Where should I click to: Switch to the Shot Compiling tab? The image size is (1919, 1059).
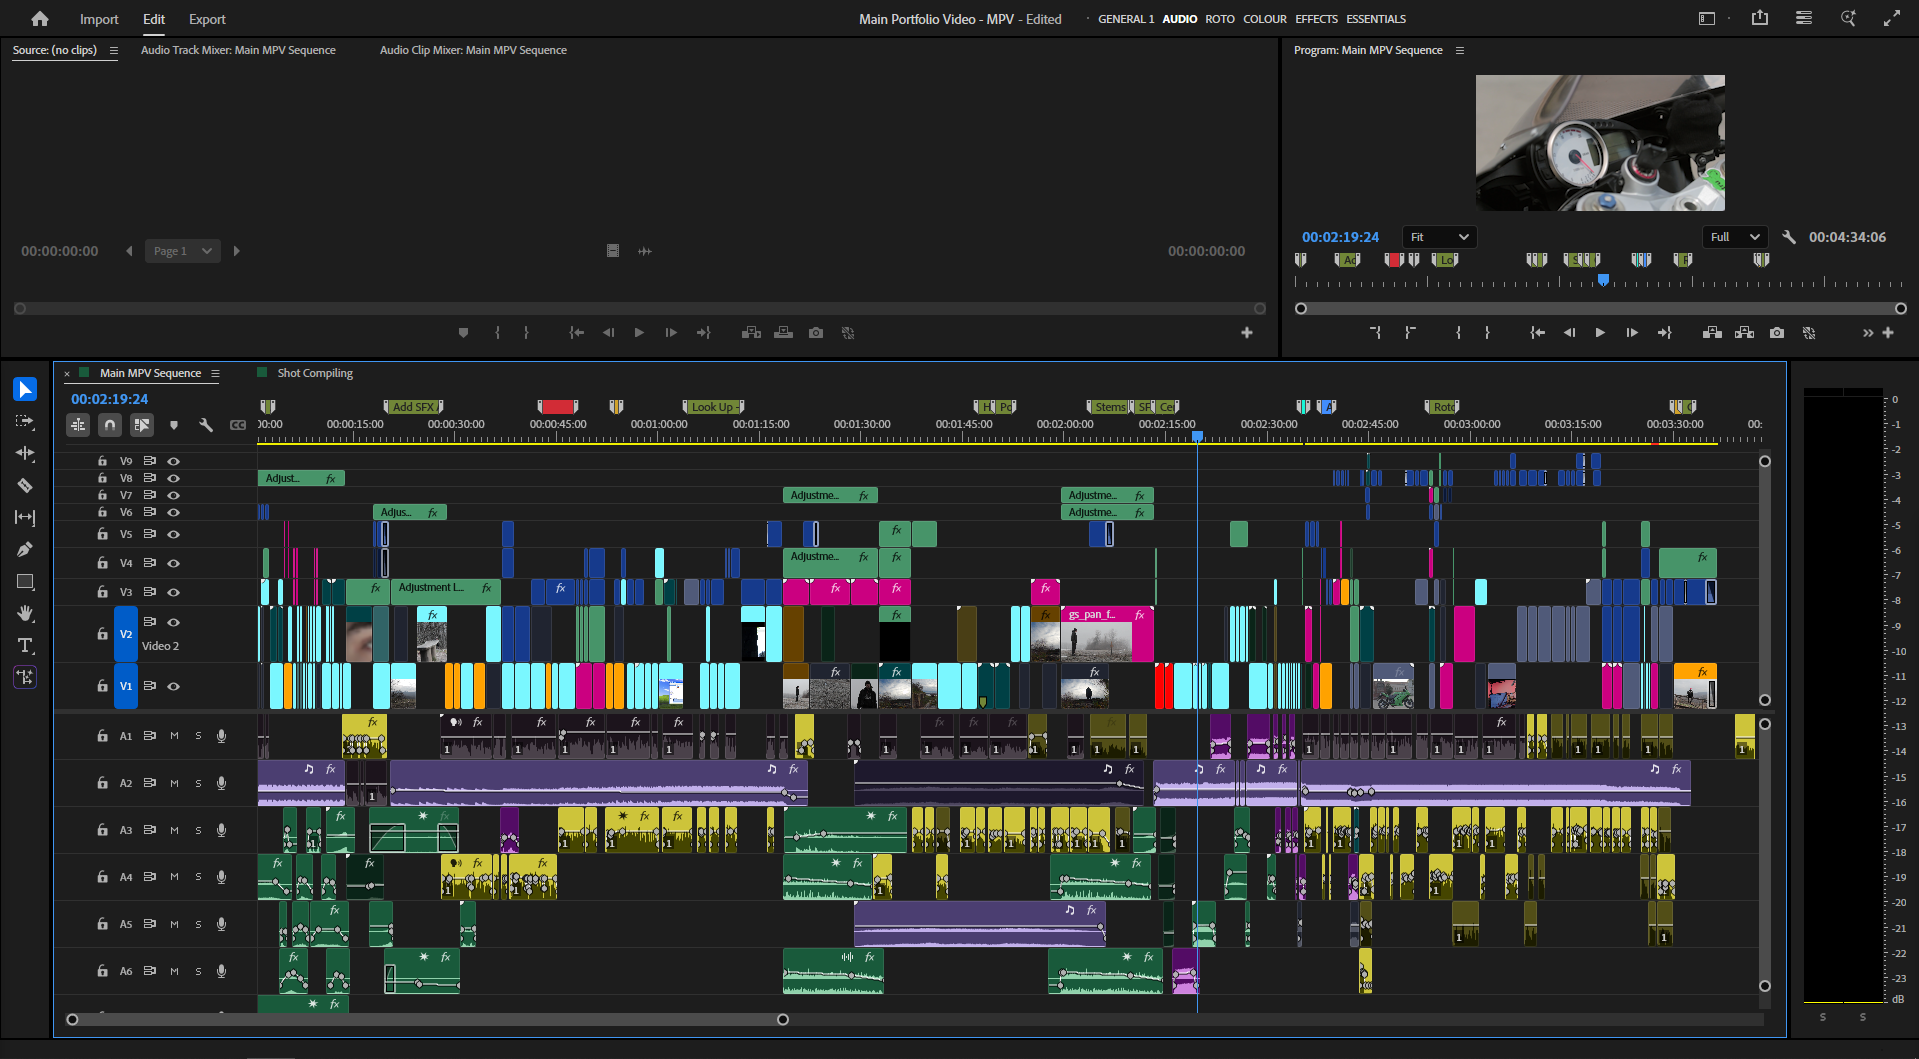314,372
